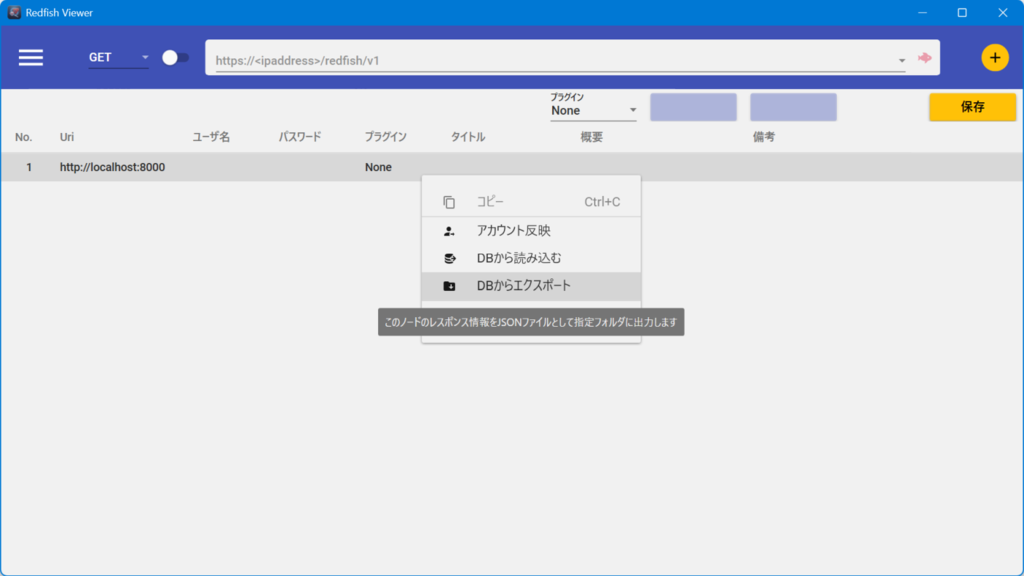Click the second blank purple button

click(793, 106)
